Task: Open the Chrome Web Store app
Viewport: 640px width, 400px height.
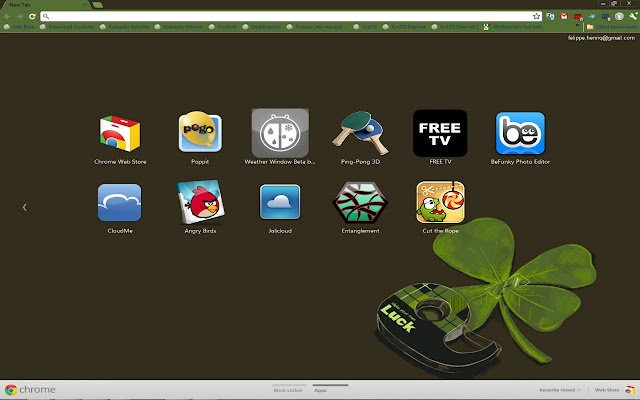Action: click(120, 134)
